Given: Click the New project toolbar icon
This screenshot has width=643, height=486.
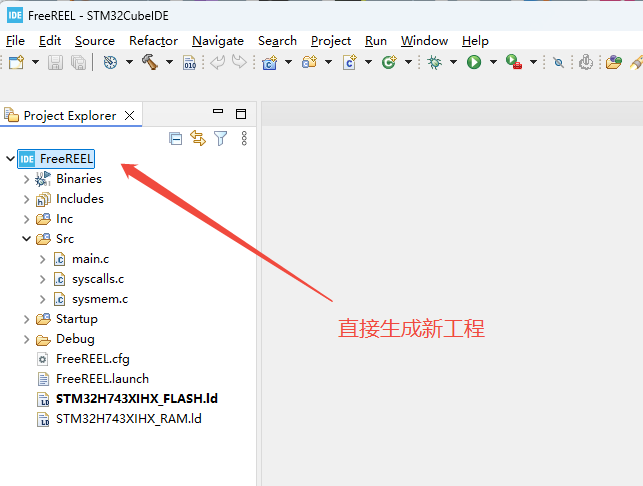Looking at the screenshot, I should click(x=16, y=62).
